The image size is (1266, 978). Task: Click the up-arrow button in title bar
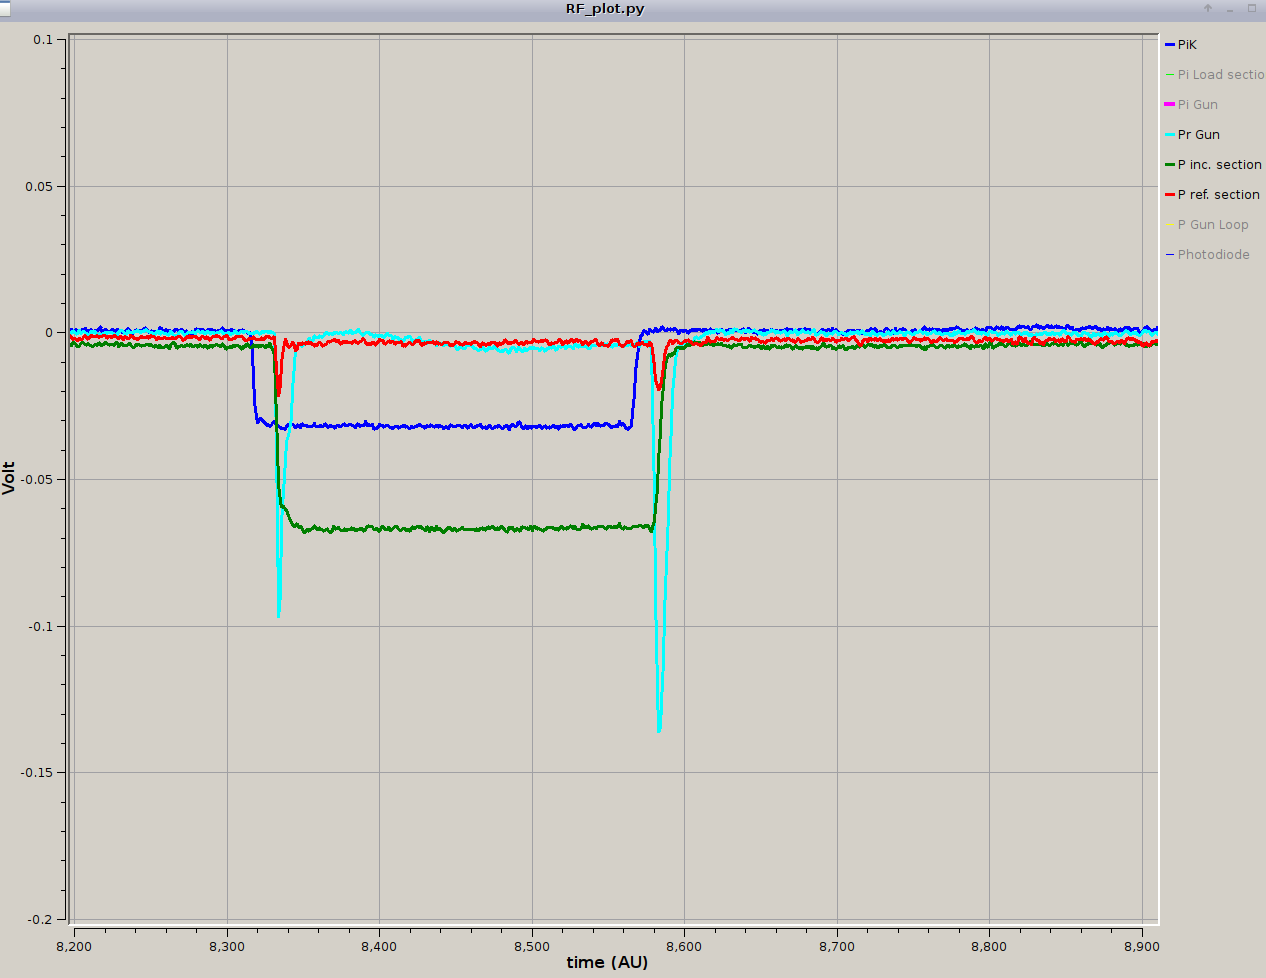[x=1208, y=9]
